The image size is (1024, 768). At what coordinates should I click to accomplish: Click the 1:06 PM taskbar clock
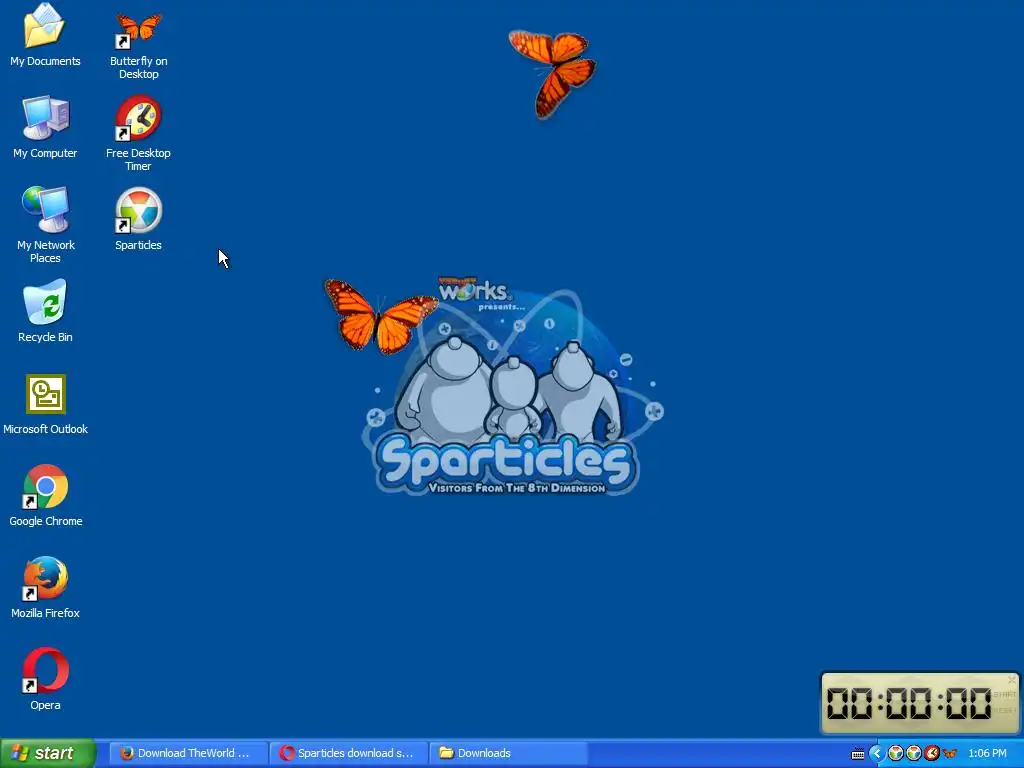coord(987,753)
